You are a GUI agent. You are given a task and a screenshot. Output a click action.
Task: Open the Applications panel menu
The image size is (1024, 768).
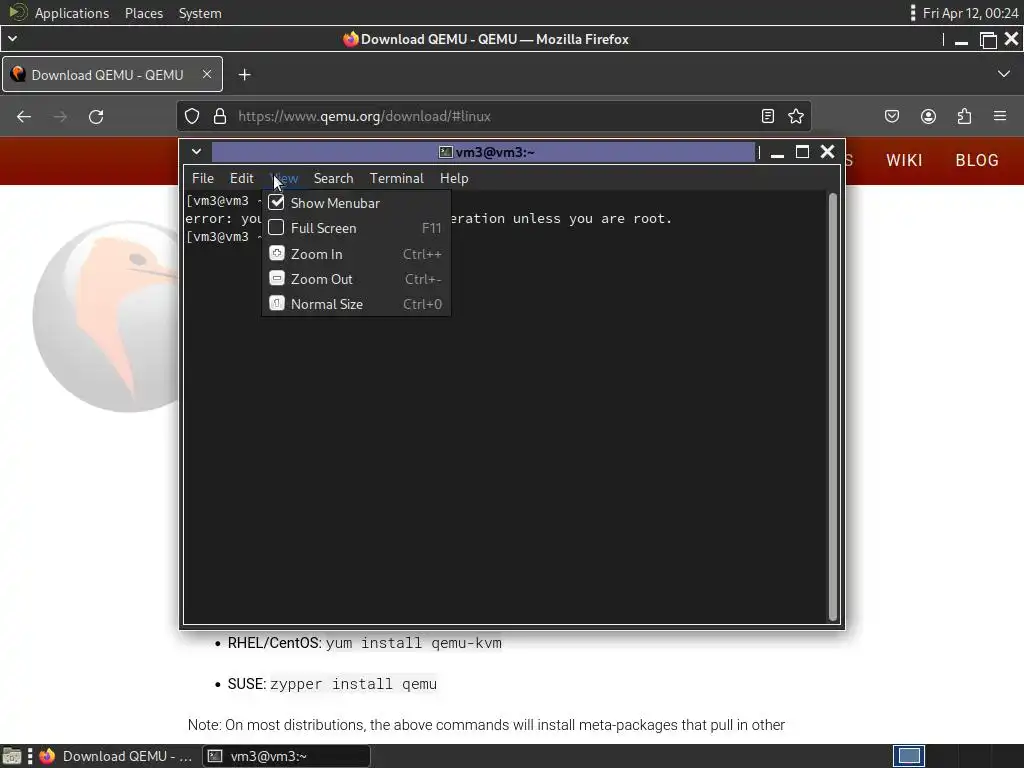coord(72,13)
